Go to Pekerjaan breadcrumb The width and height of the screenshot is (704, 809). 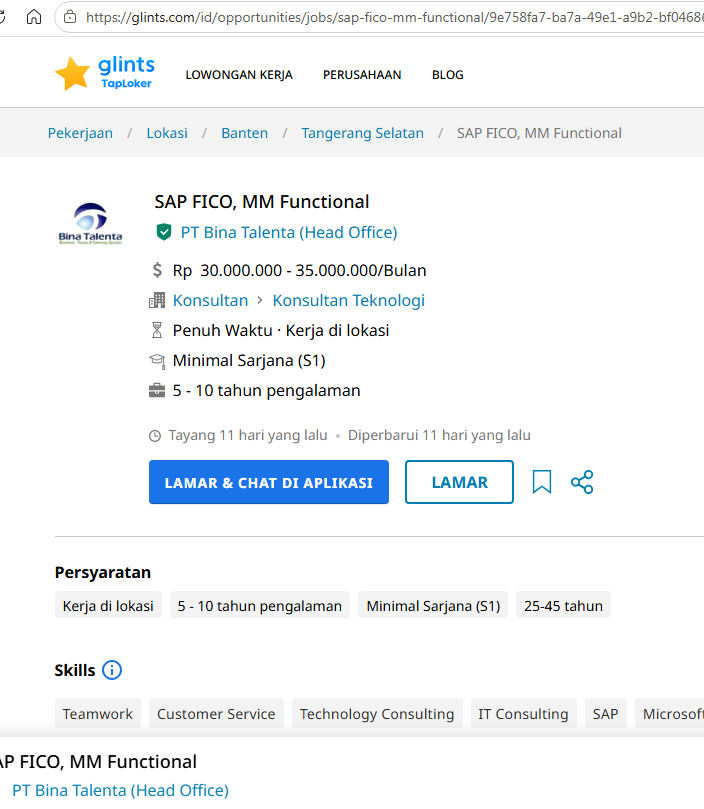tap(80, 133)
